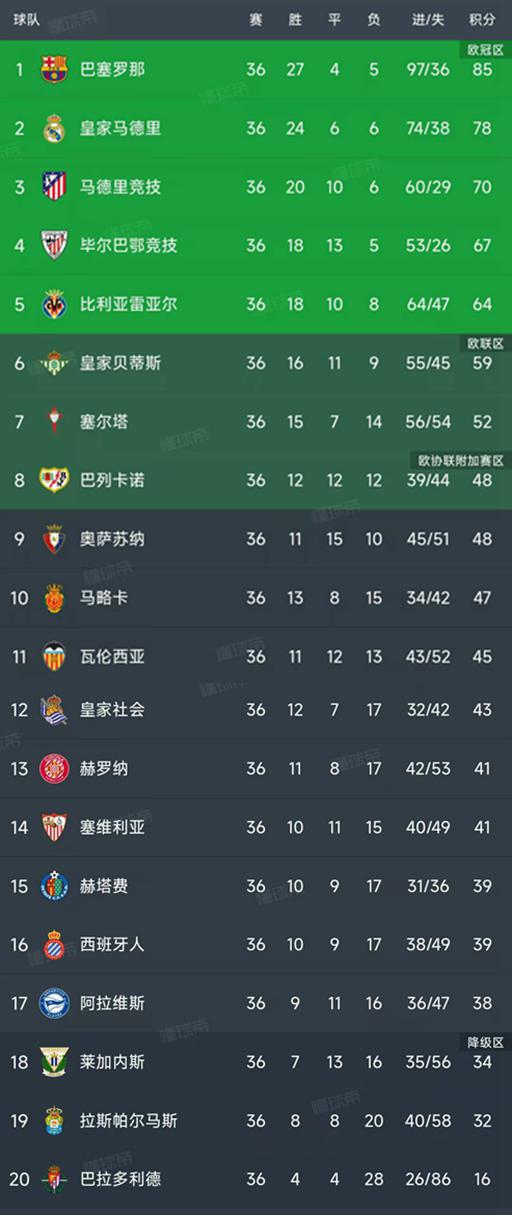Open the Real Madrid crest icon
This screenshot has width=512, height=1215.
click(54, 128)
